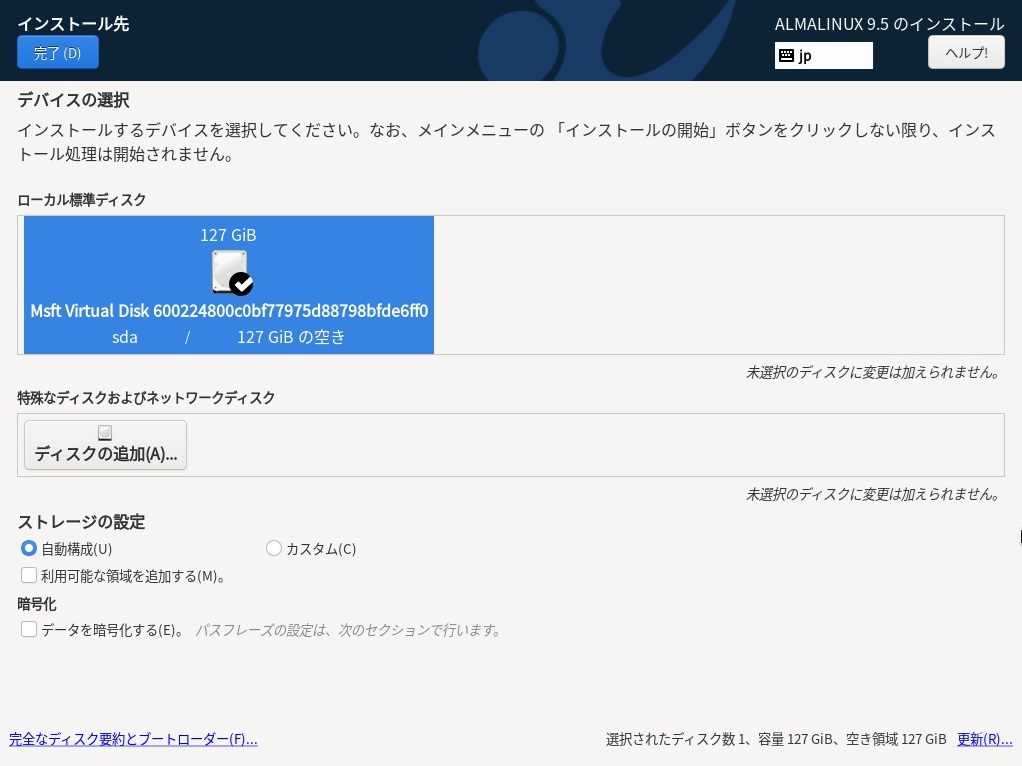Click the 127 GiB capacity label above disk
Viewport: 1022px width, 766px height.
[x=228, y=235]
